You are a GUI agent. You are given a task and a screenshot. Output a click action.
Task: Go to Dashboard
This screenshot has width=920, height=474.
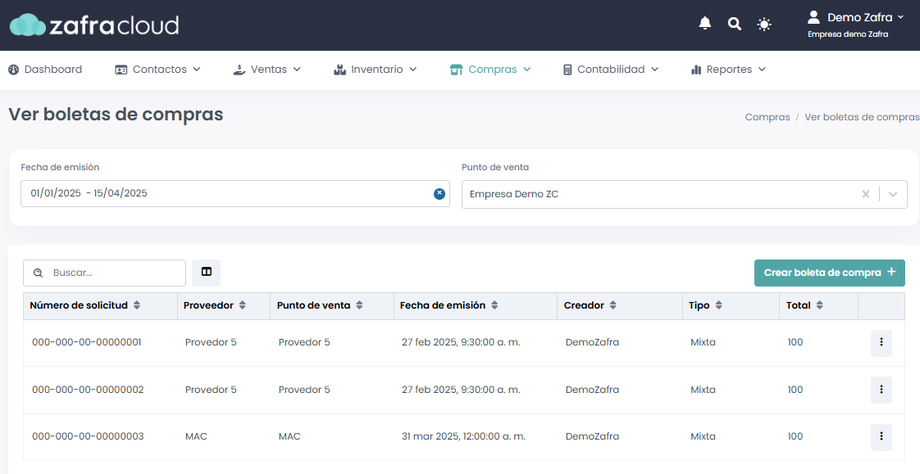point(45,69)
